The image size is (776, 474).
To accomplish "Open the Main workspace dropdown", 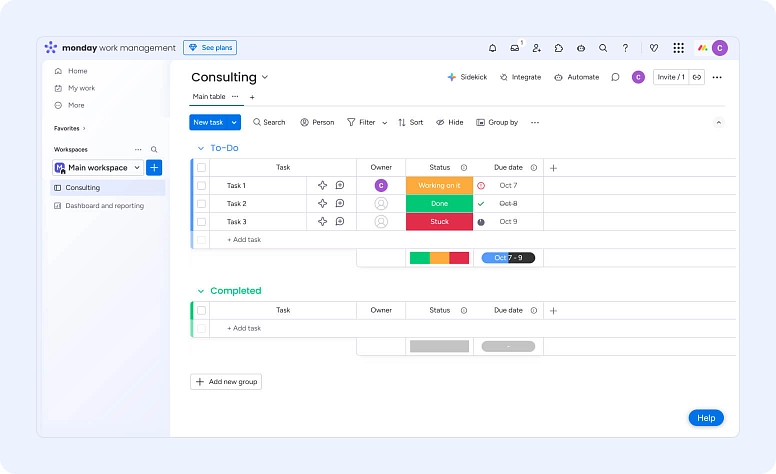I will (98, 168).
